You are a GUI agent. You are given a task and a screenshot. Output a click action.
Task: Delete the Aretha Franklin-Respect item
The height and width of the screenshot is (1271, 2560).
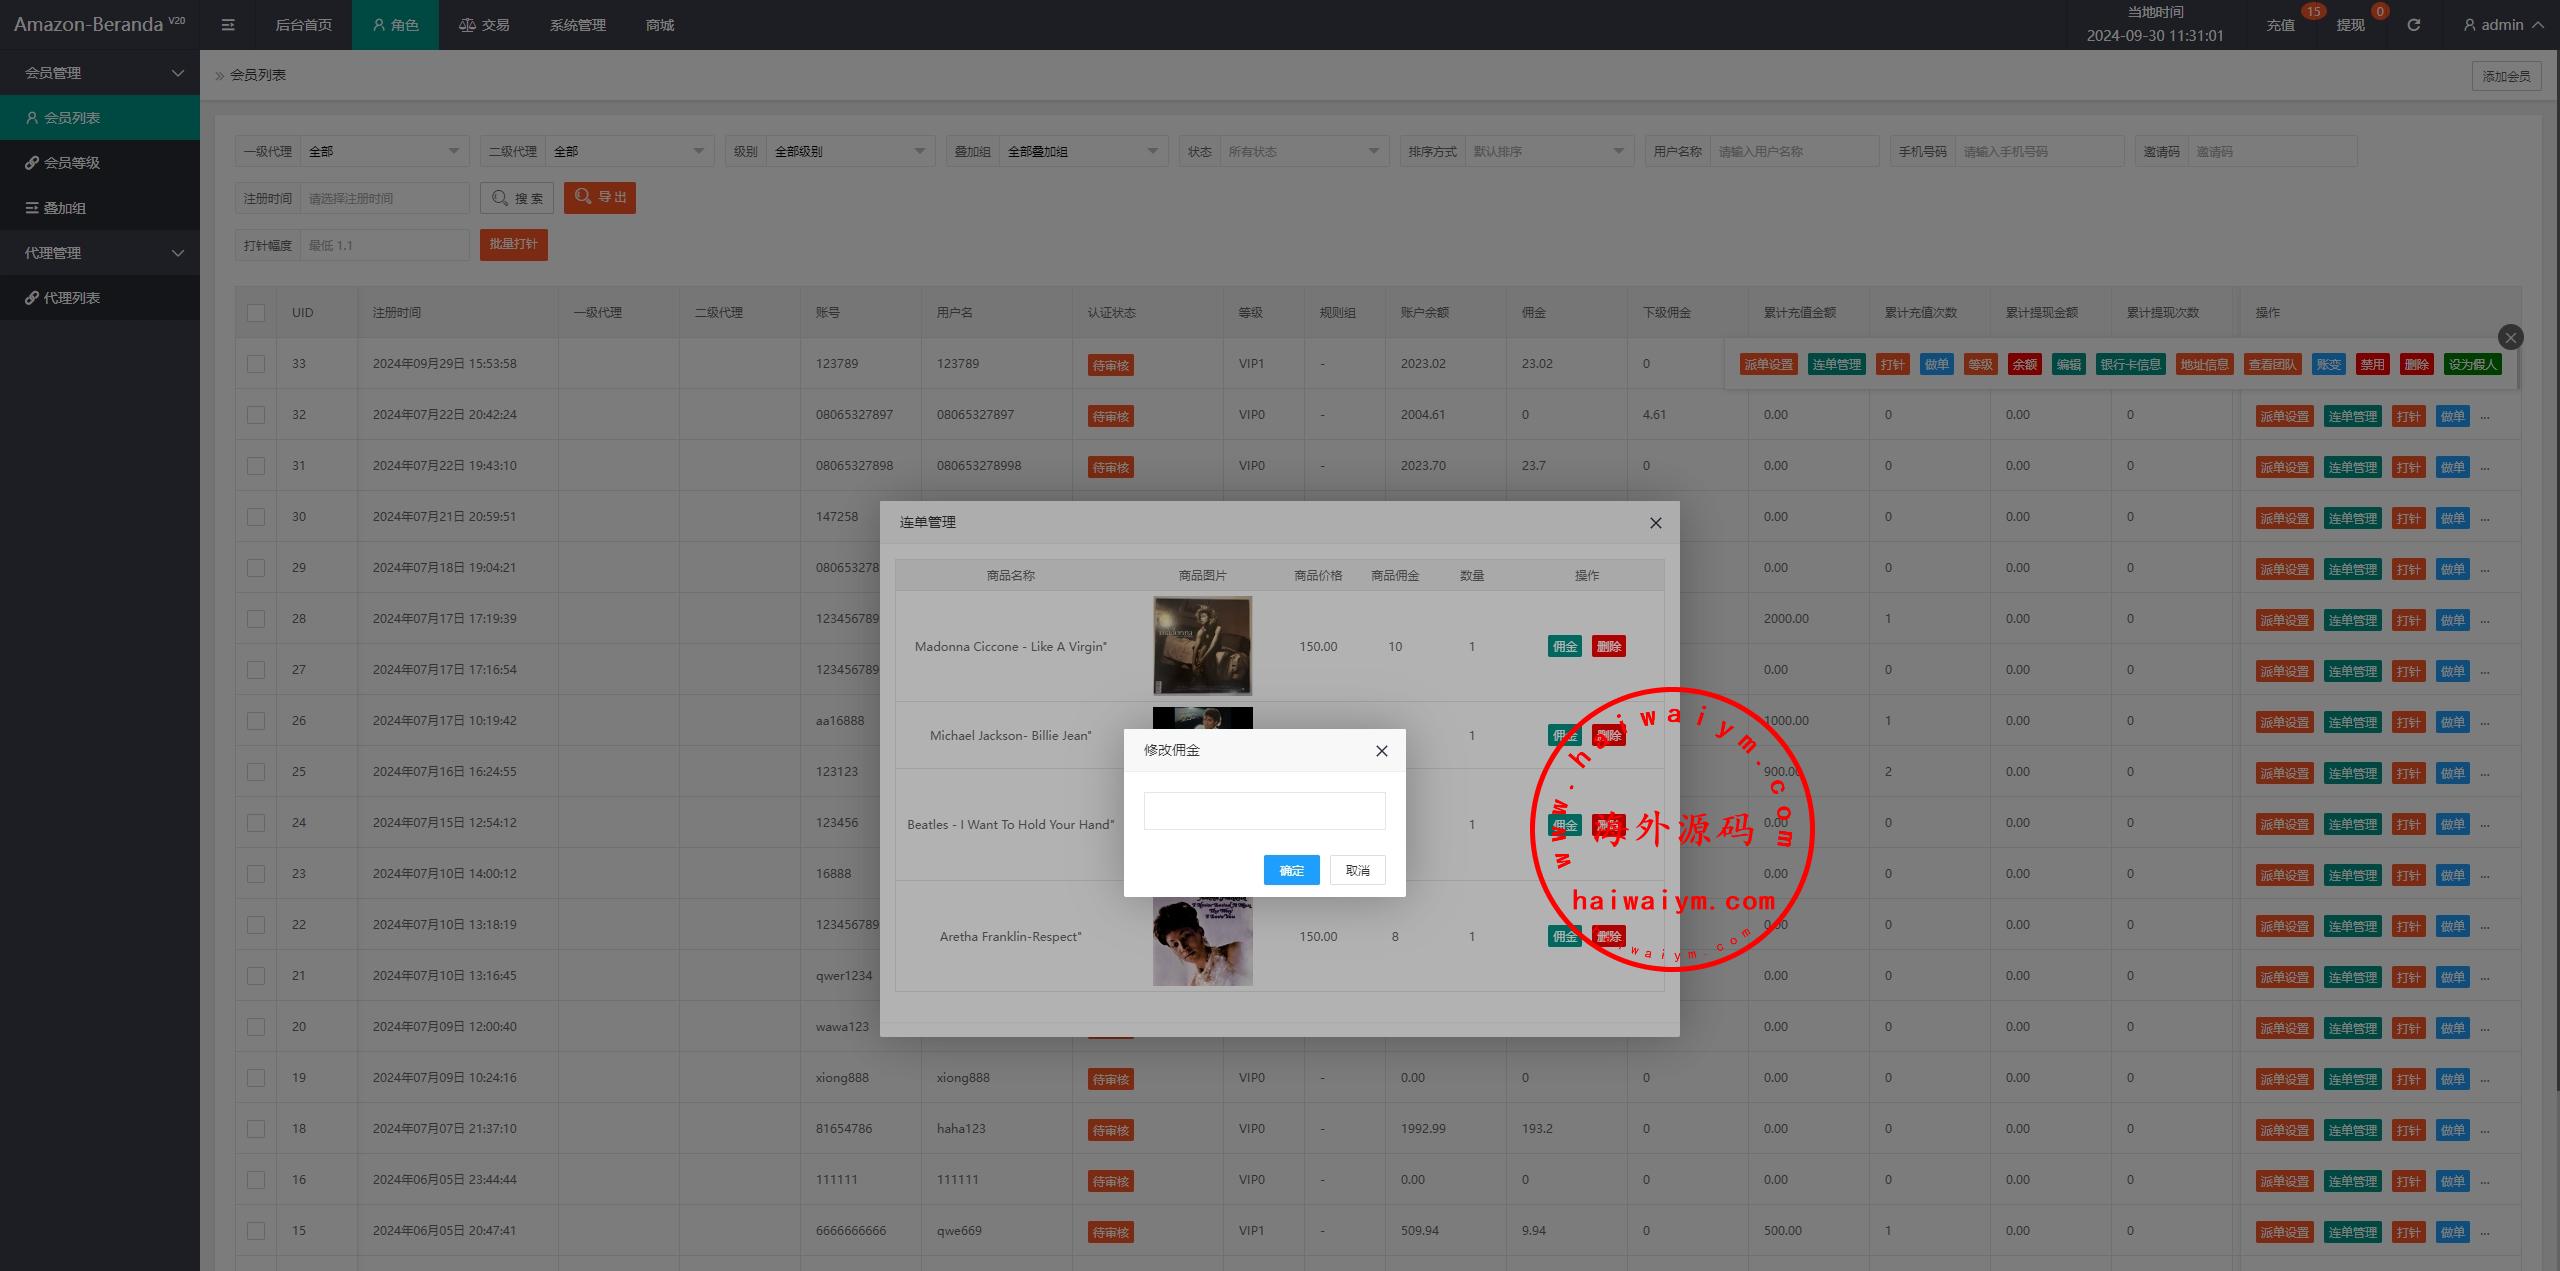point(1608,937)
